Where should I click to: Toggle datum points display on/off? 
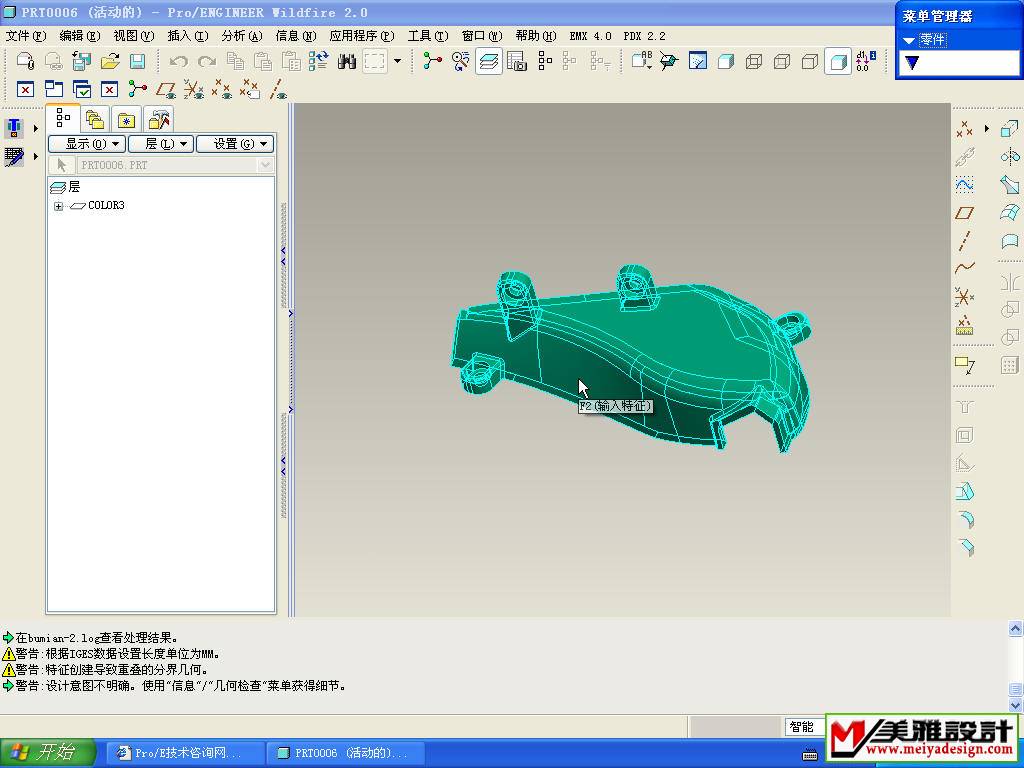[222, 90]
